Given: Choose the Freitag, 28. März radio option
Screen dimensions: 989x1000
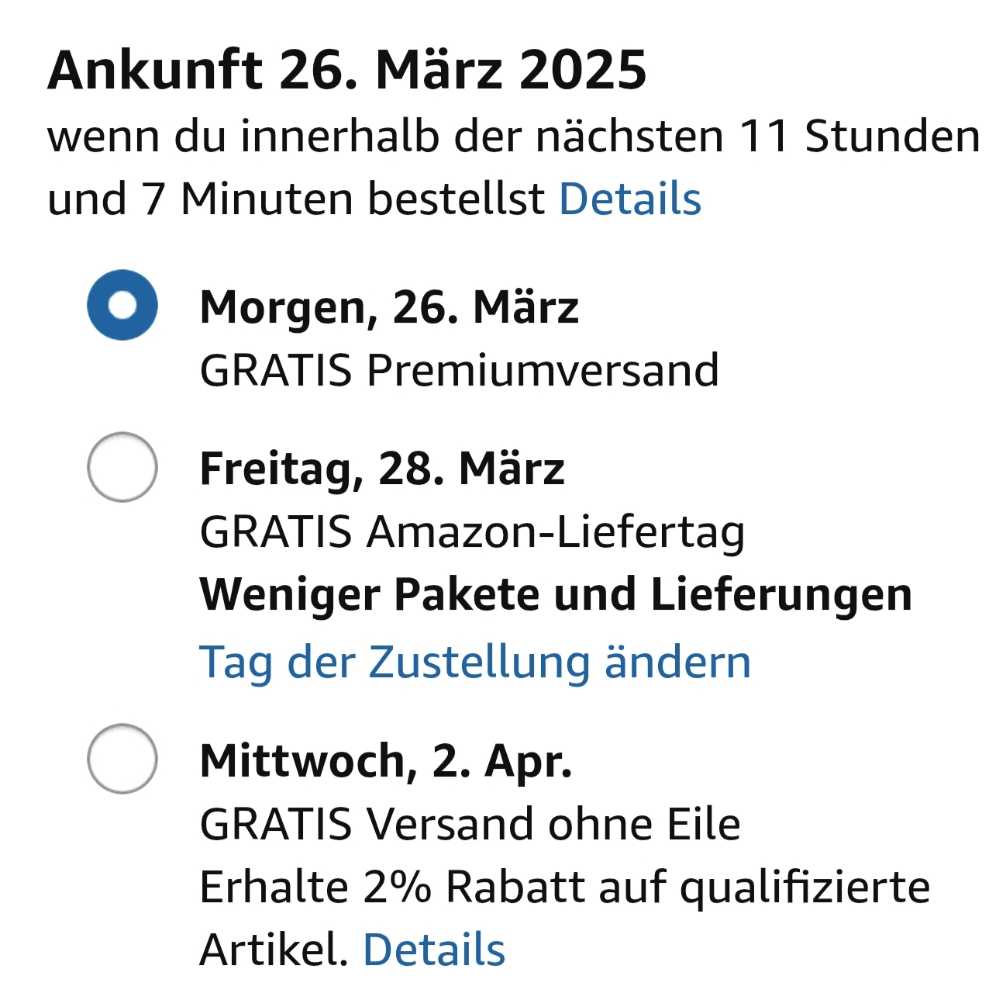Looking at the screenshot, I should 122,467.
